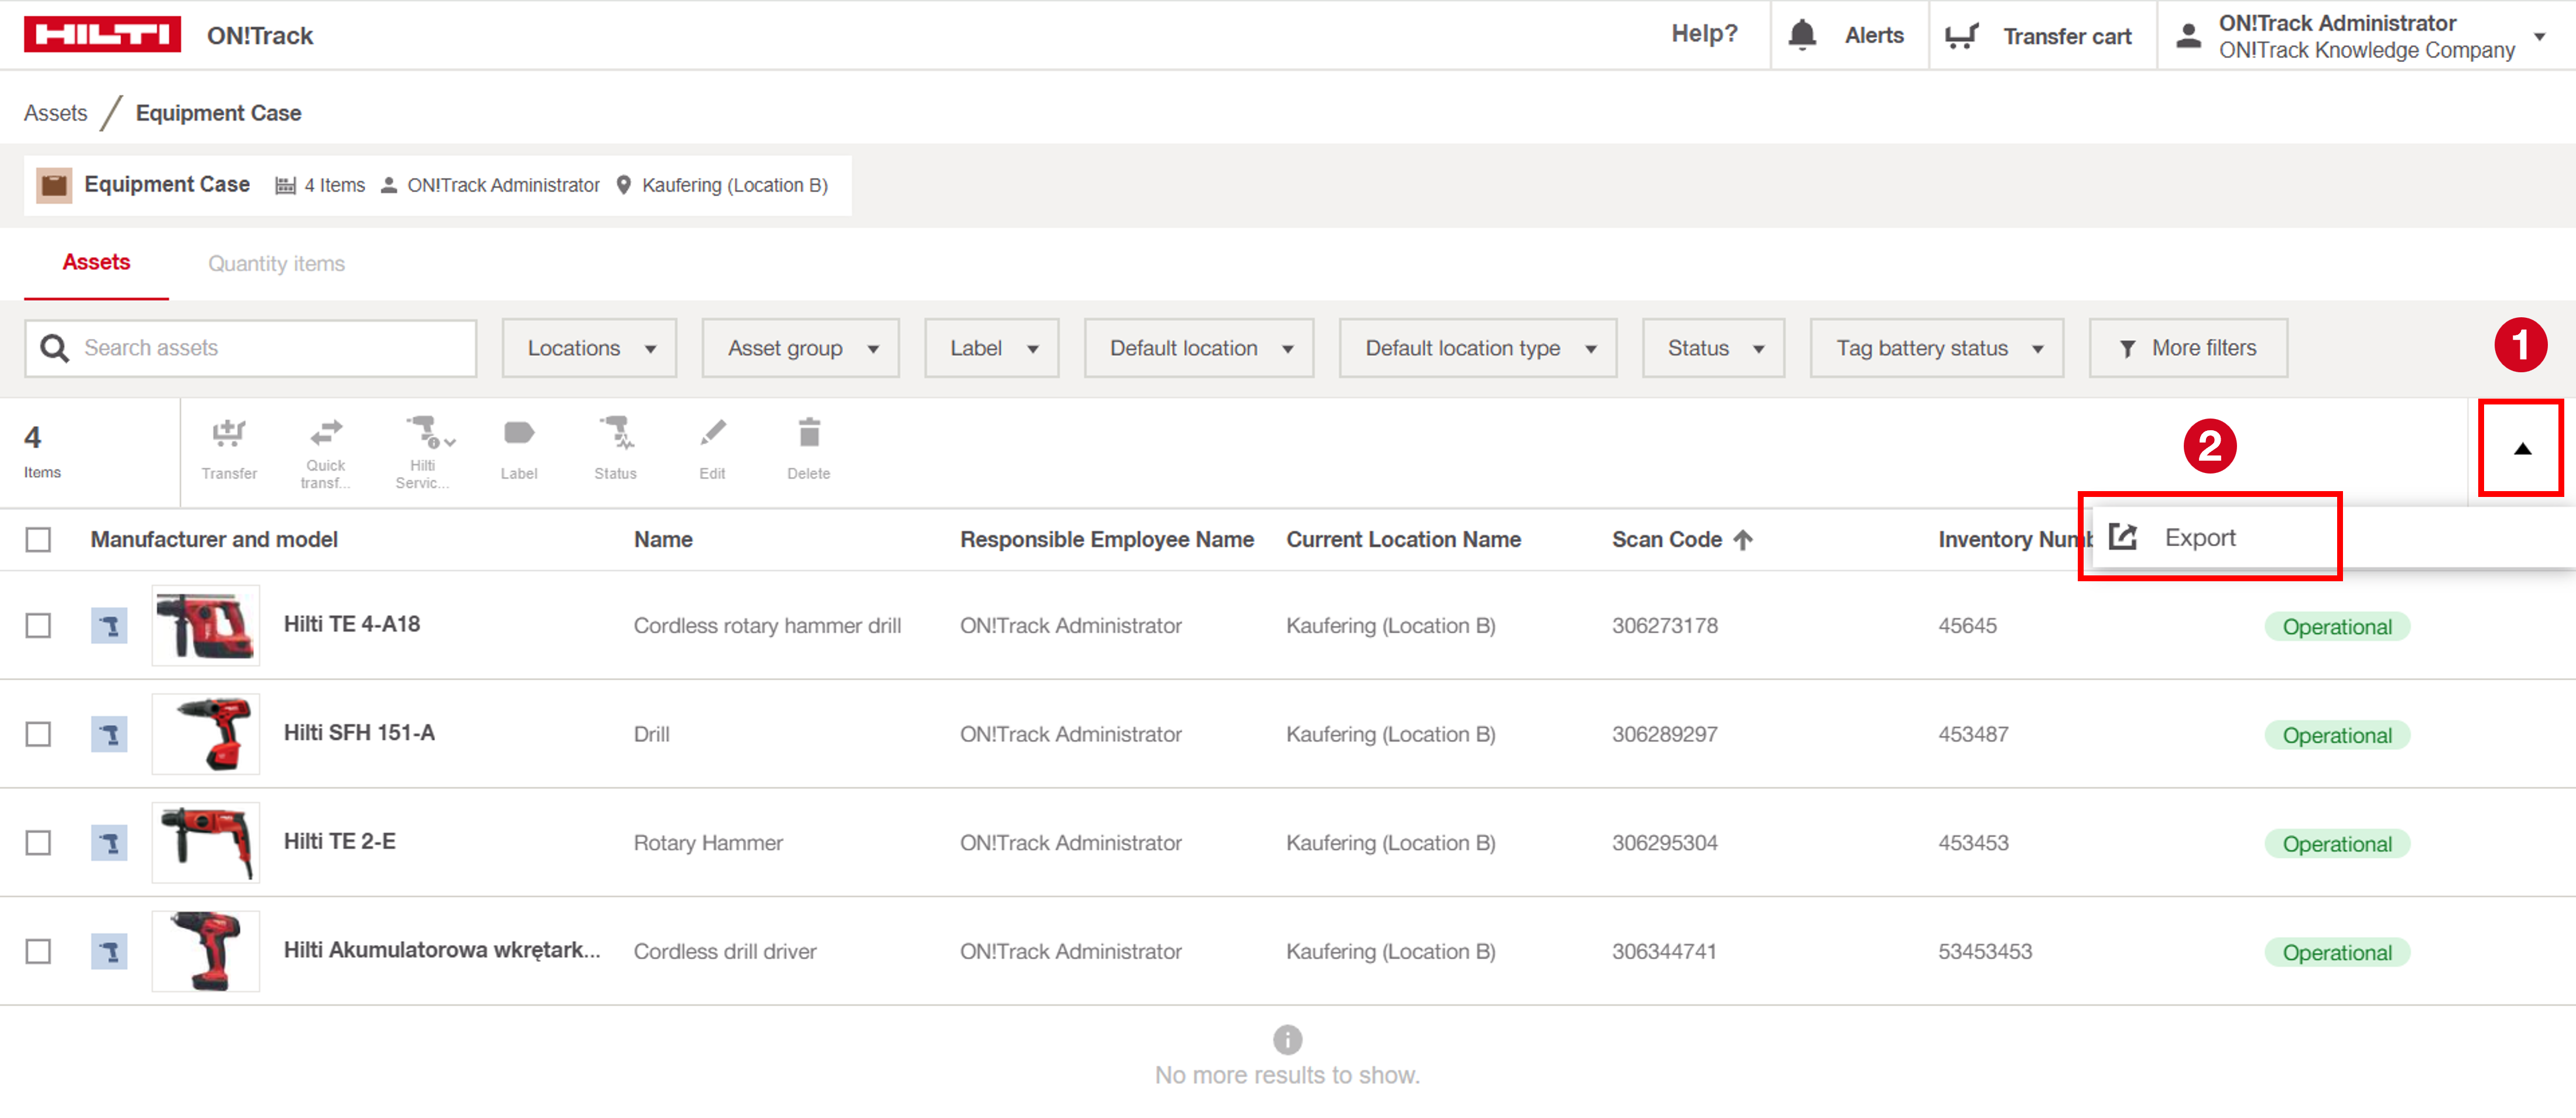Check the Hilti TE 4-A18 row checkbox
Viewport: 2576px width, 1118px height.
tap(38, 626)
